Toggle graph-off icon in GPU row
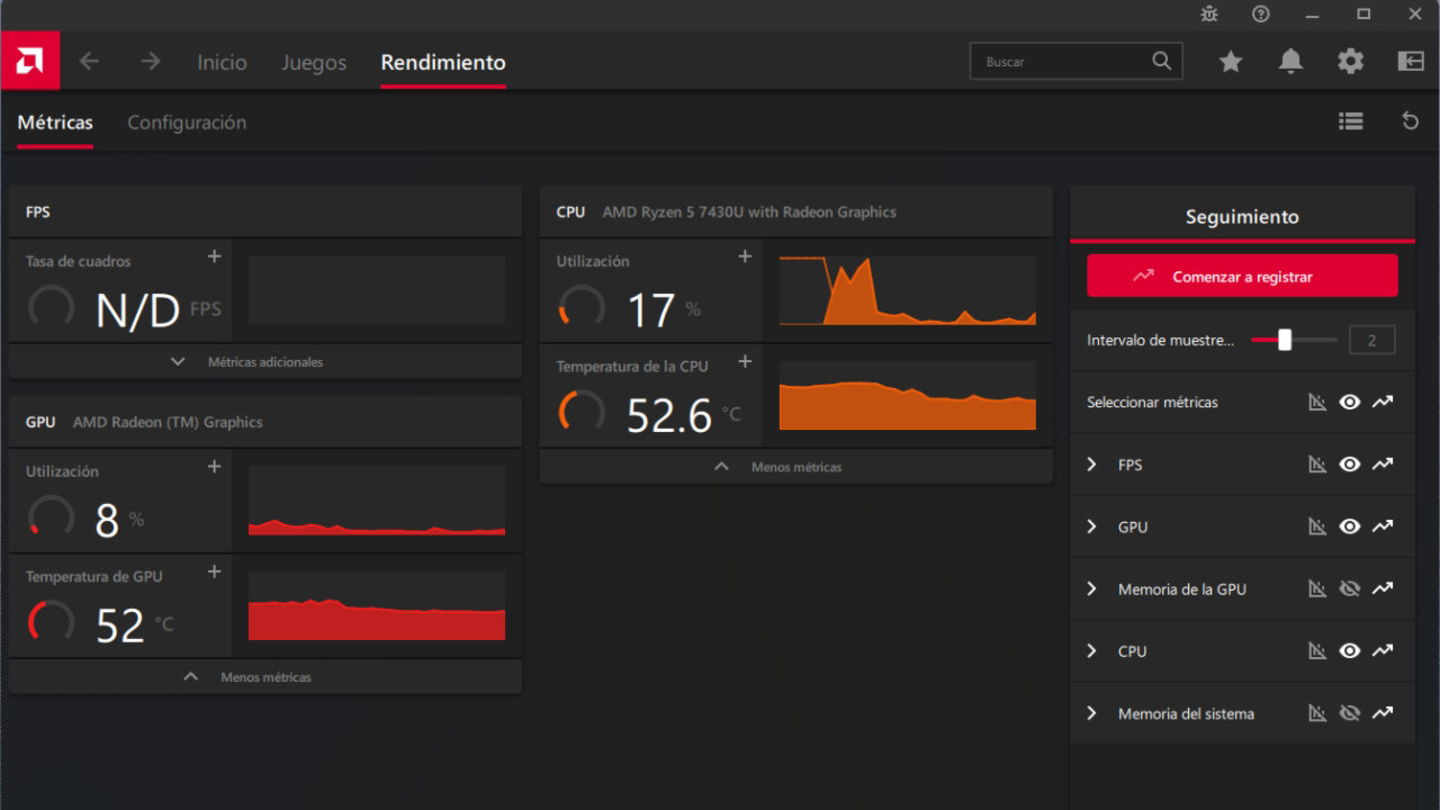This screenshot has width=1440, height=810. 1317,526
